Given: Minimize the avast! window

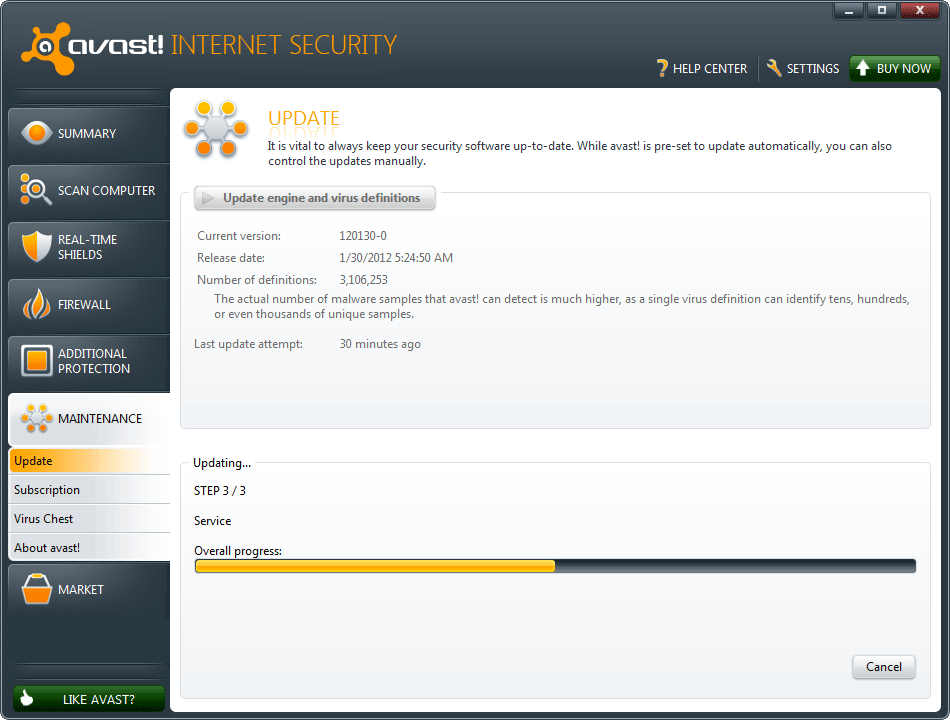Looking at the screenshot, I should point(849,10).
